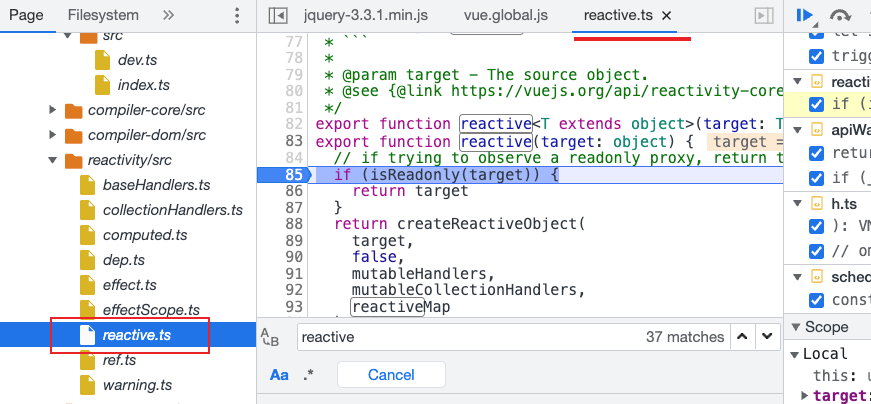Collapse the Scope section

tap(797, 327)
